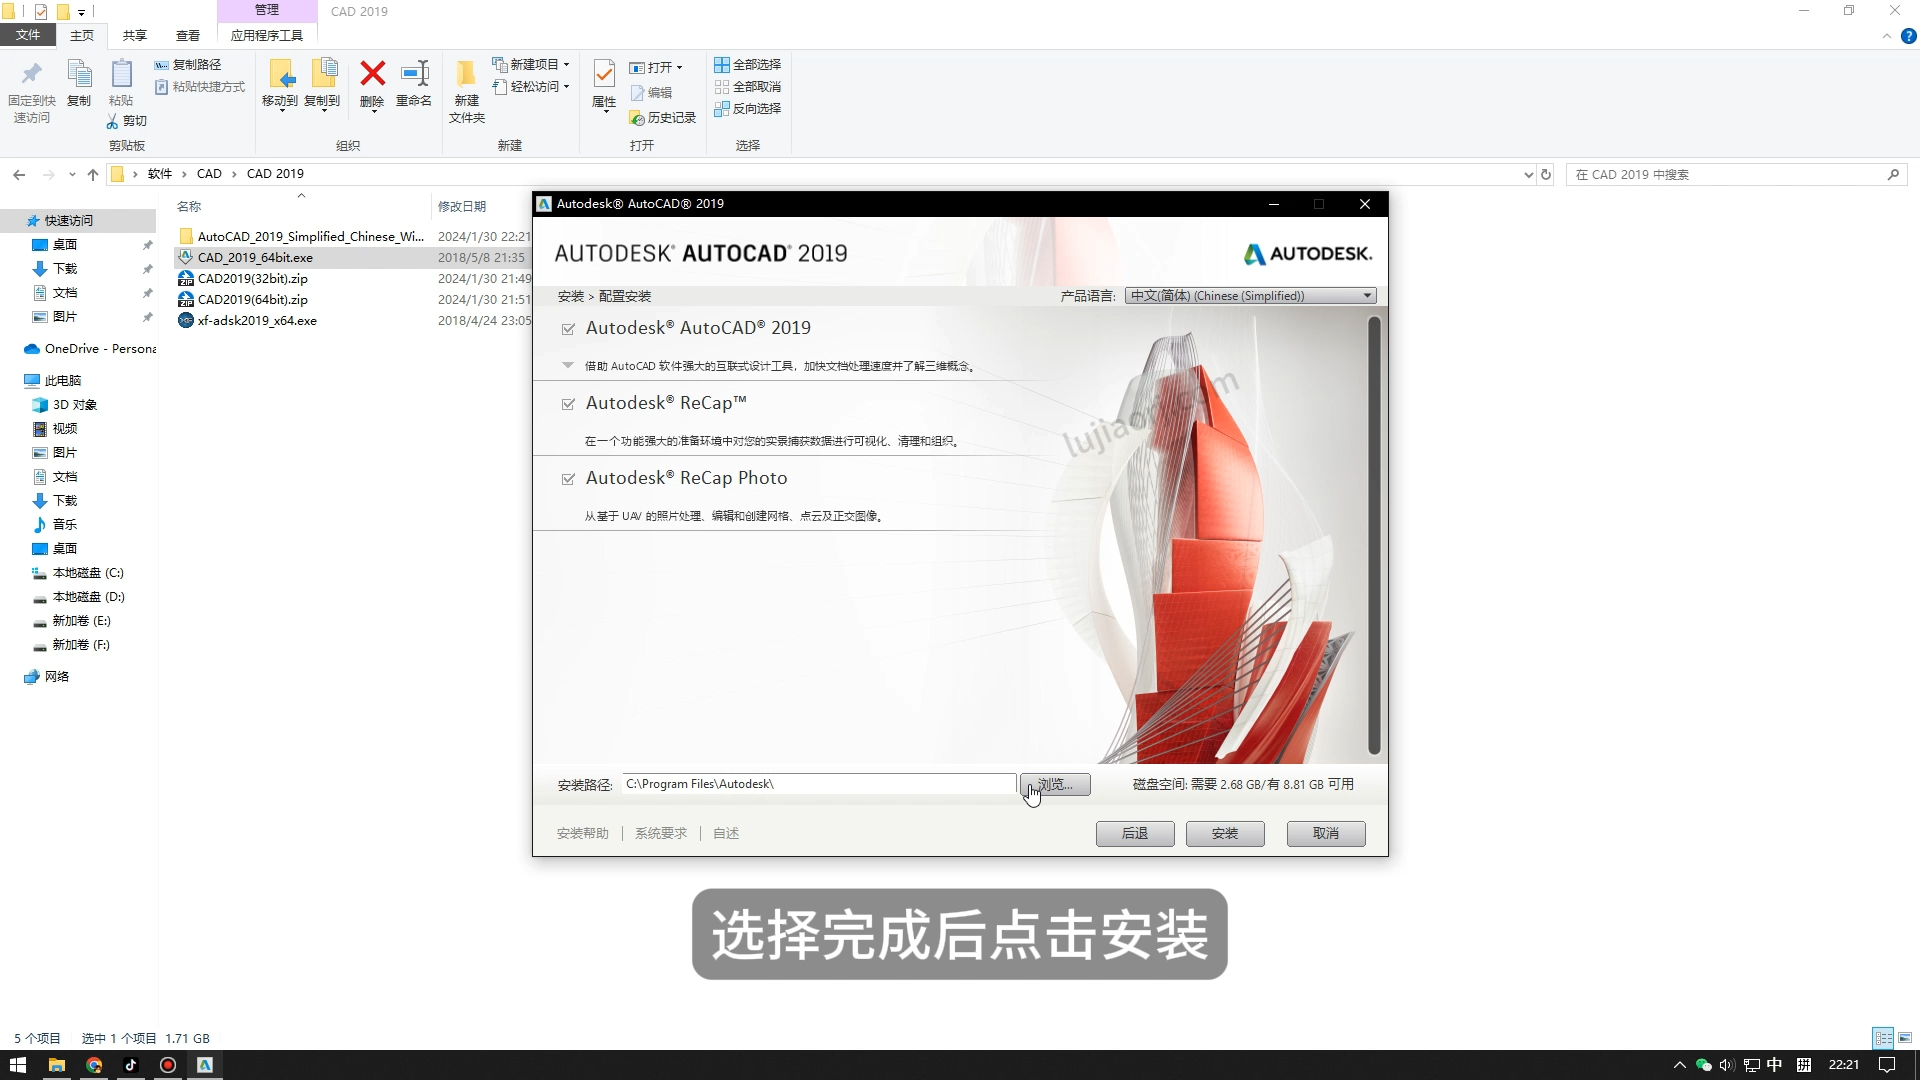Open the 系统要求 link
The width and height of the screenshot is (1920, 1080).
coord(660,833)
